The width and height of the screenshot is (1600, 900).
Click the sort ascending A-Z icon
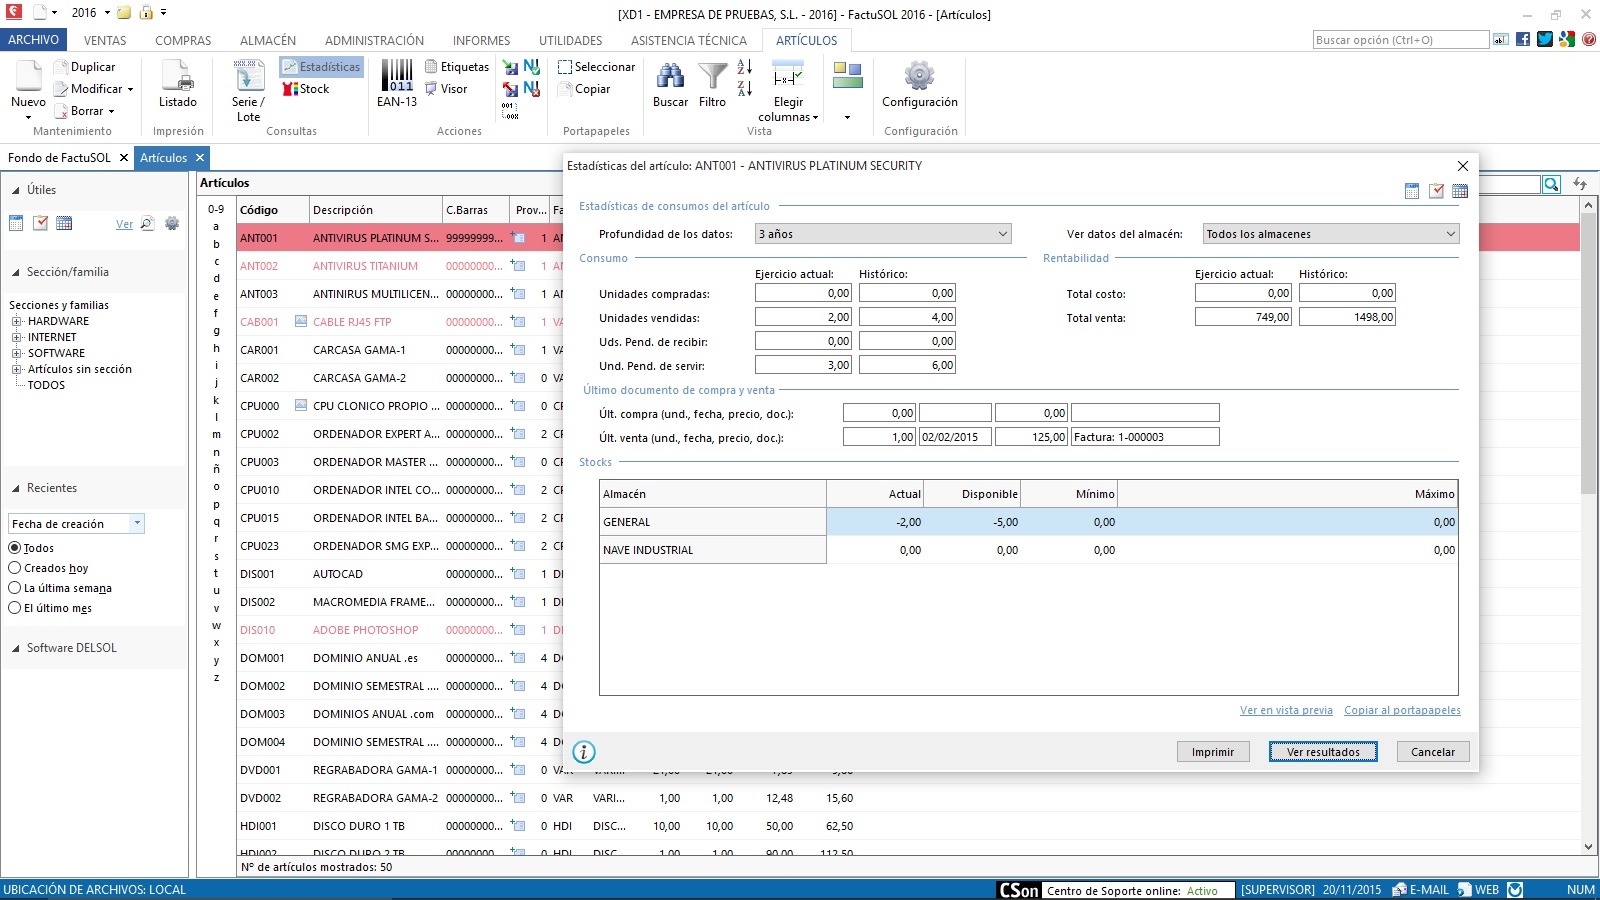[x=745, y=67]
